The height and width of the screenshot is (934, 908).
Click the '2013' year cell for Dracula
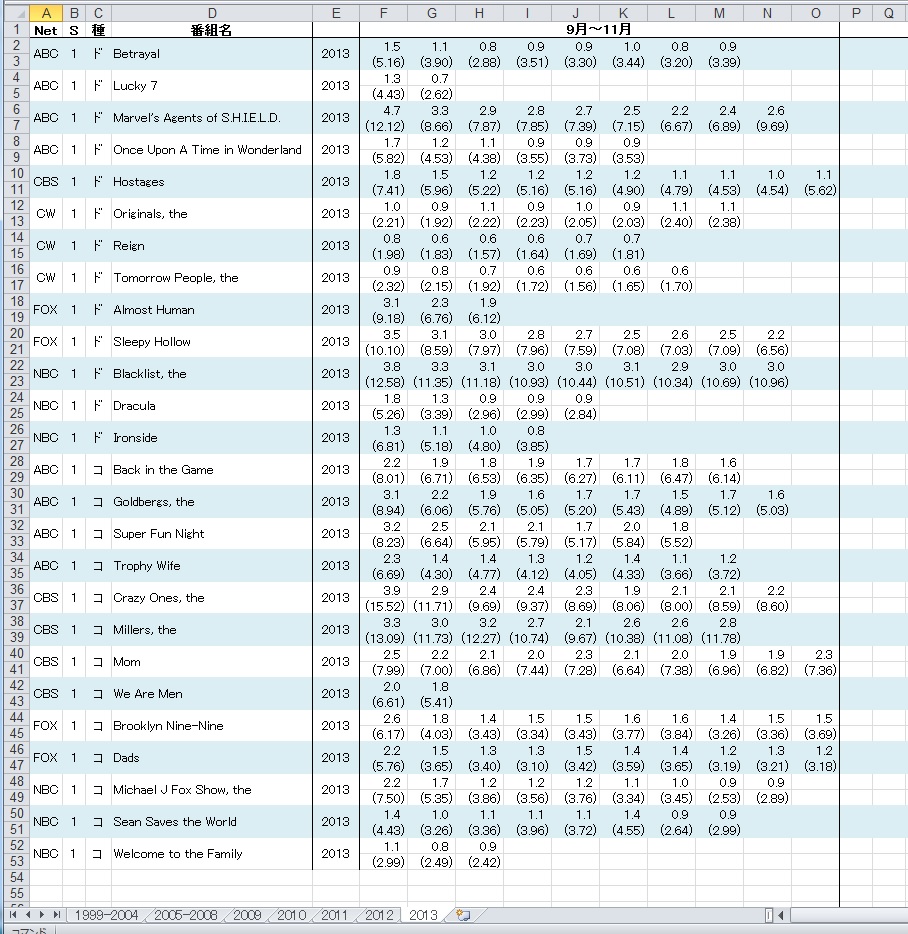(x=335, y=406)
